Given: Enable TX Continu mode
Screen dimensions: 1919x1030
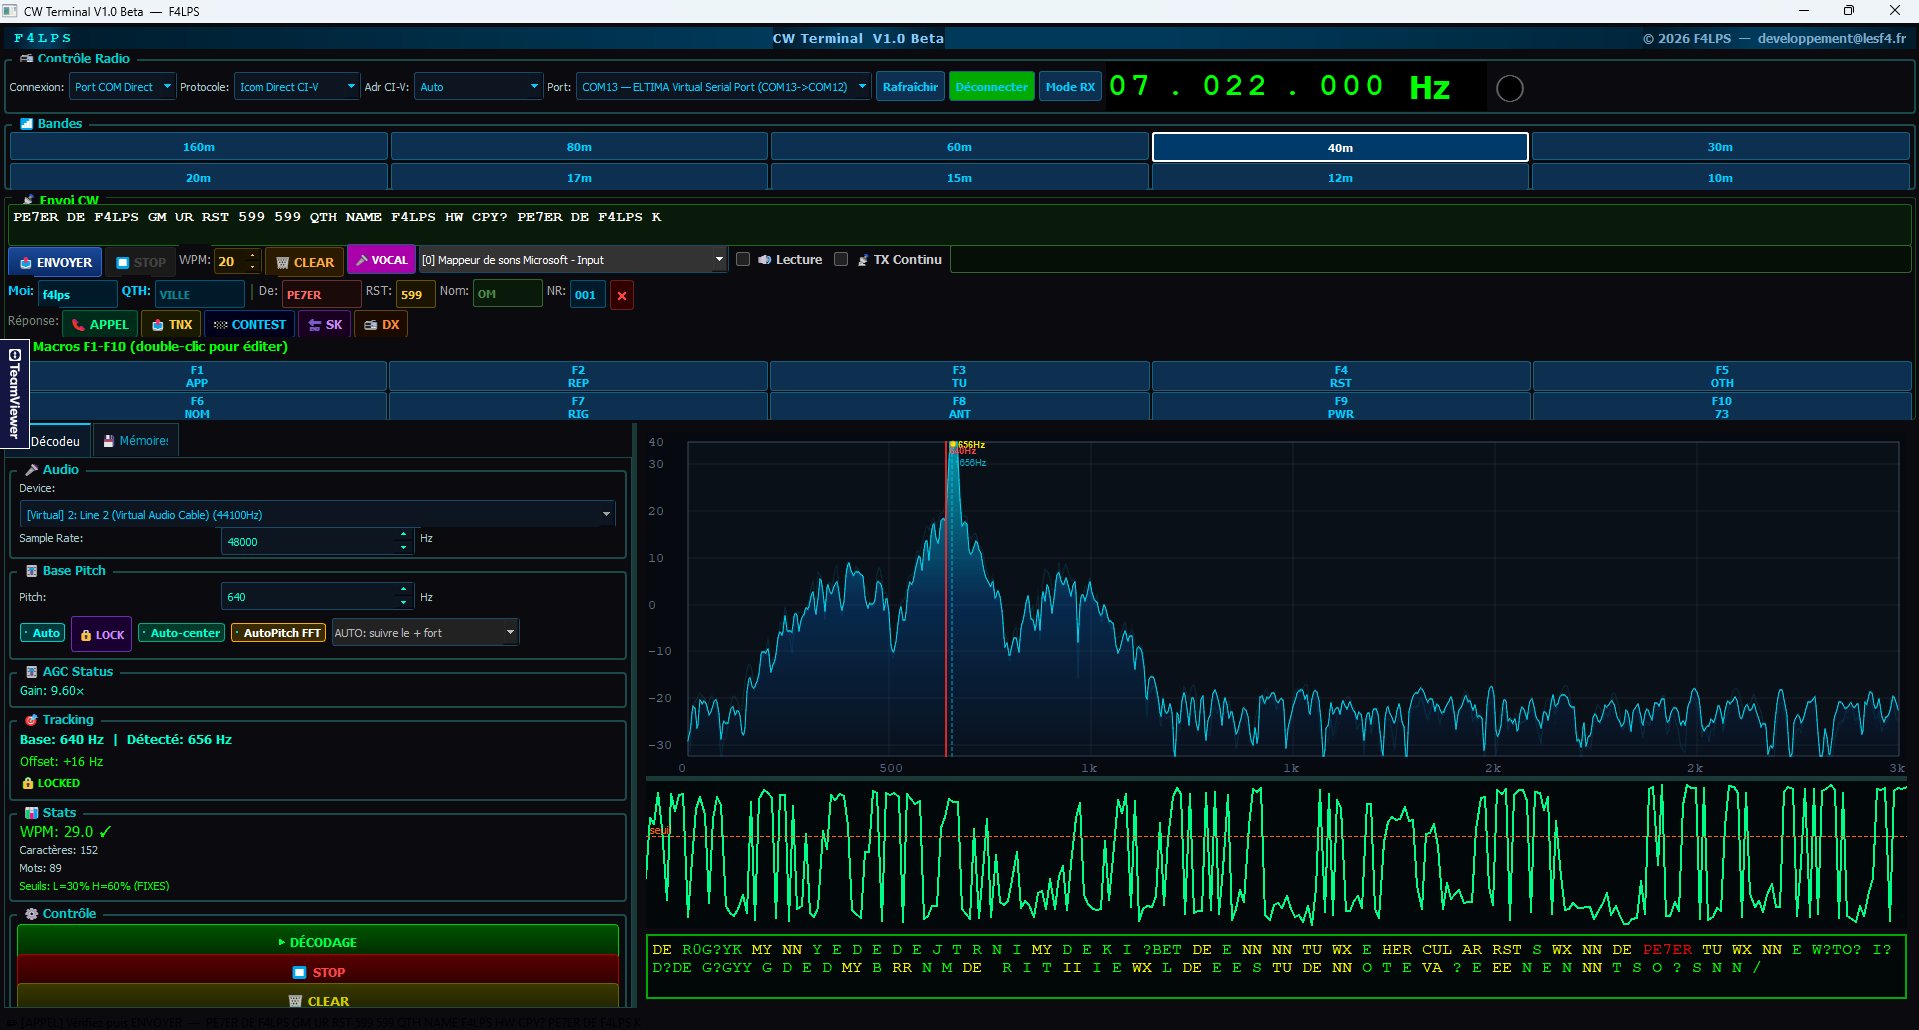Looking at the screenshot, I should coord(841,259).
